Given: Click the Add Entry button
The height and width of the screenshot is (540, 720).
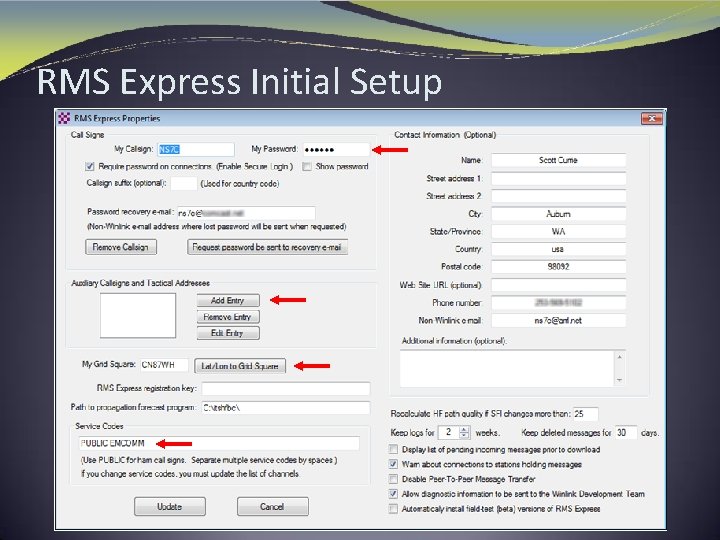Looking at the screenshot, I should click(x=228, y=300).
